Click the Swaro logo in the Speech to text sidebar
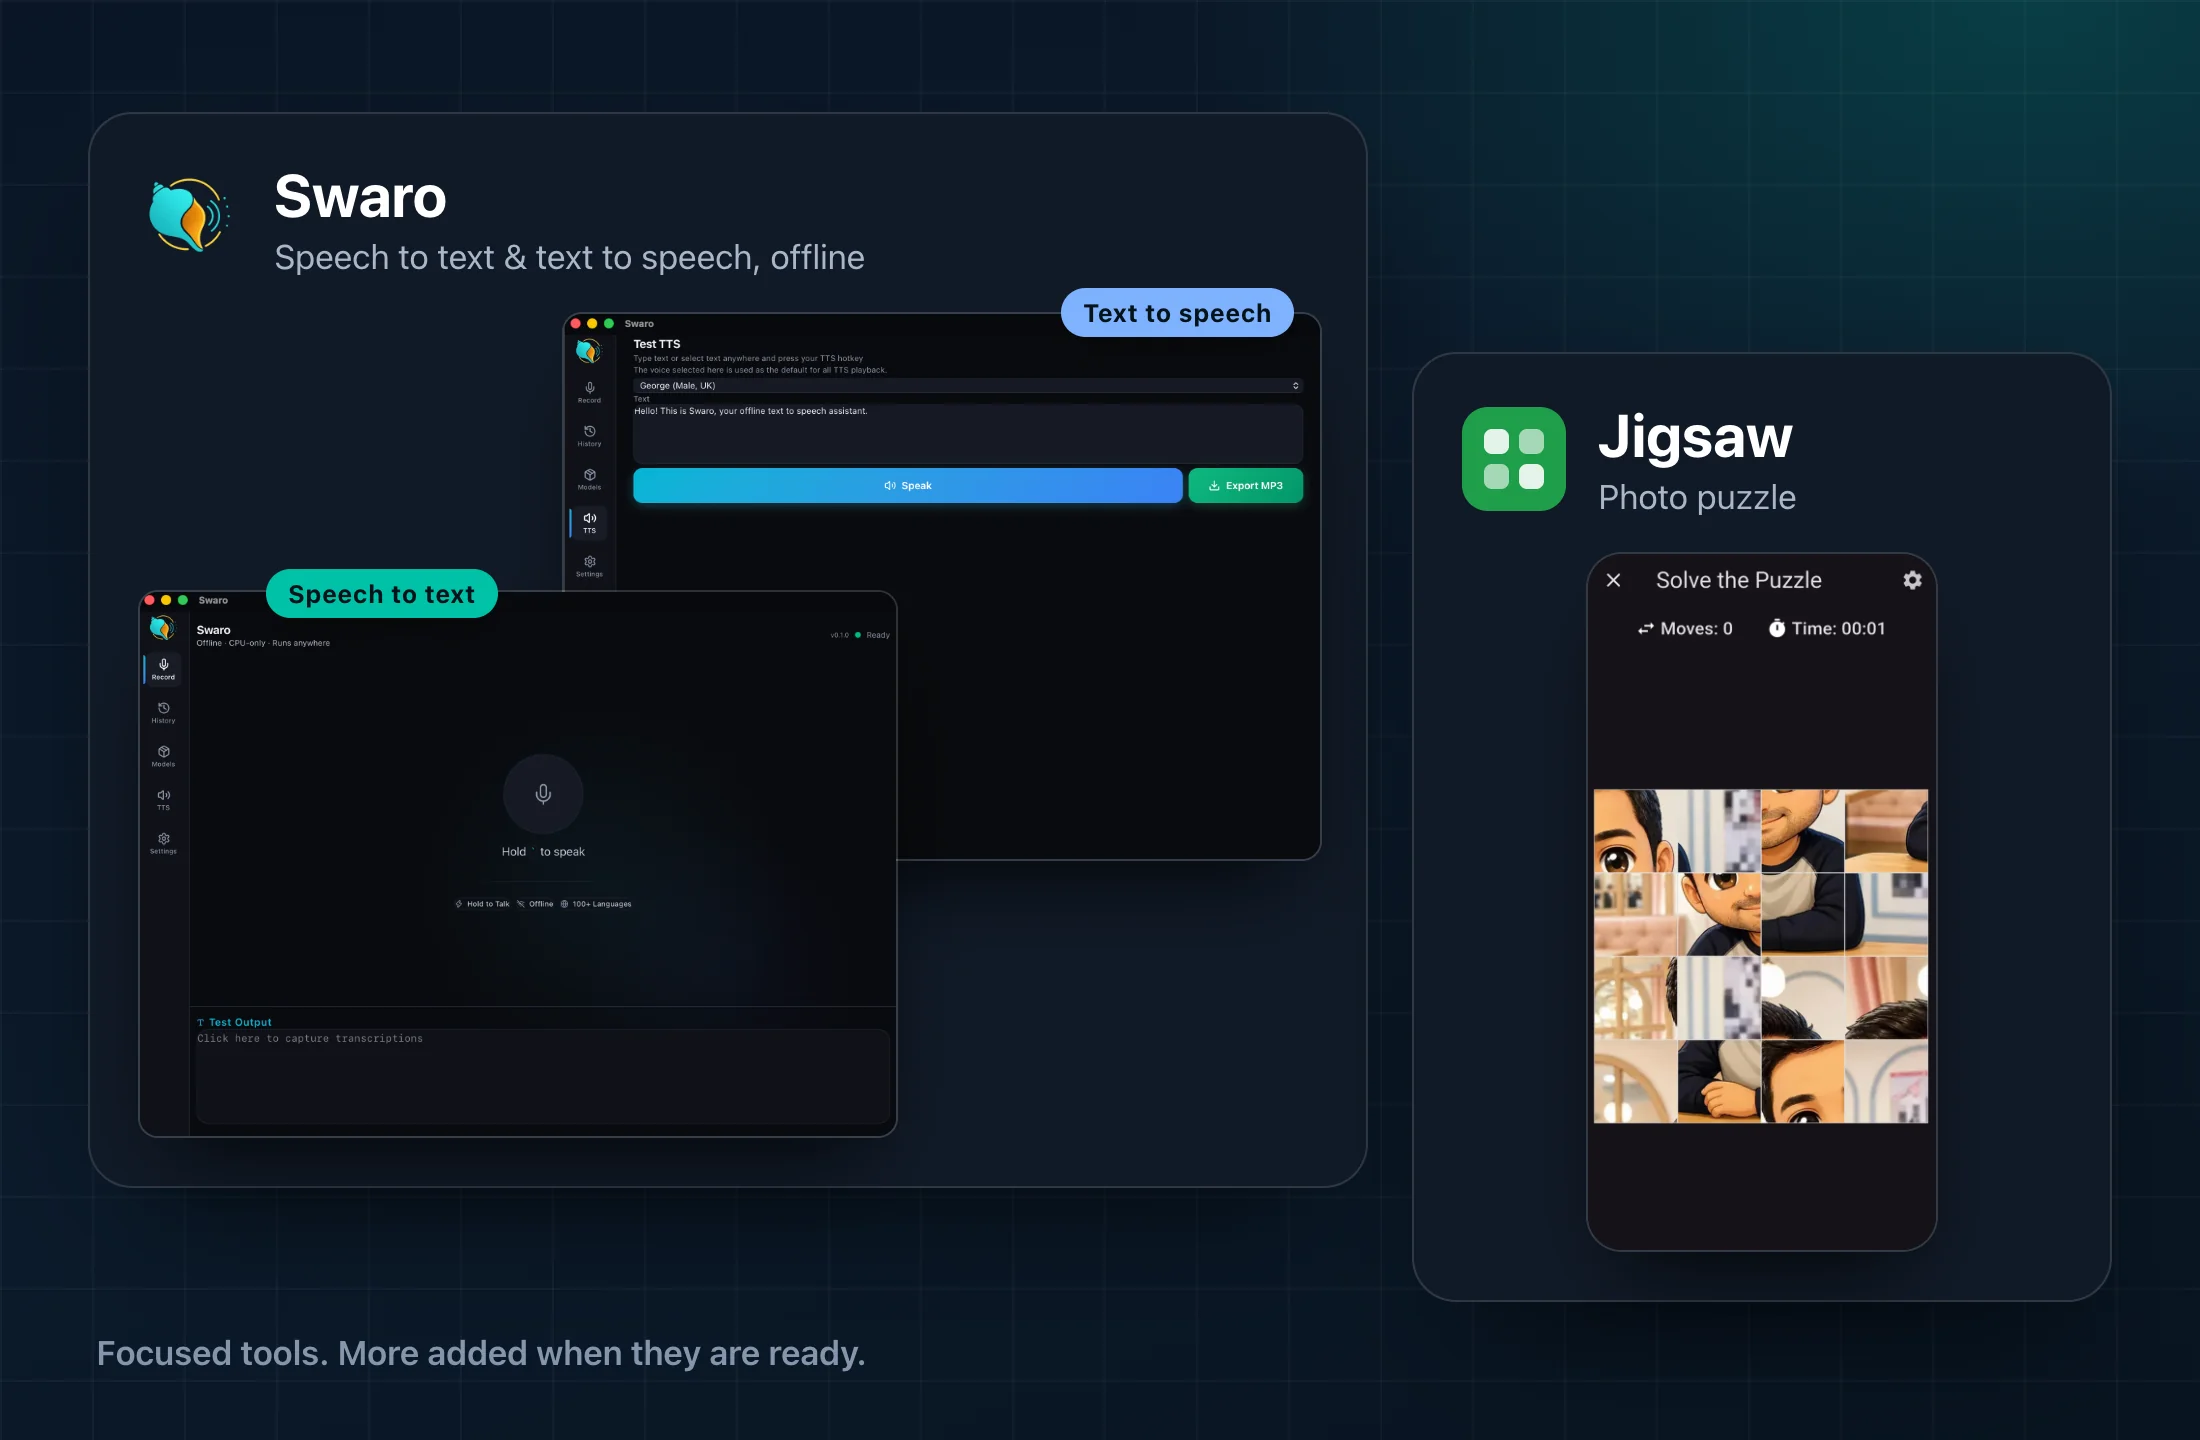Screen dimensions: 2200x1440 coord(162,628)
